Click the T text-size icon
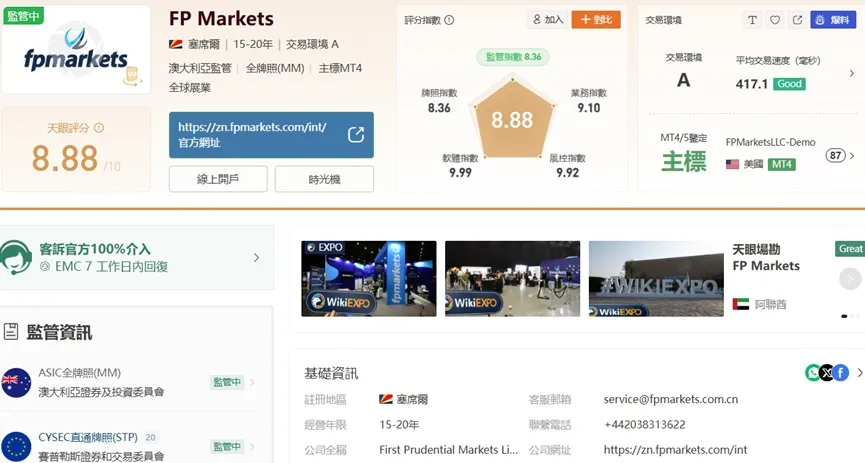 752,20
